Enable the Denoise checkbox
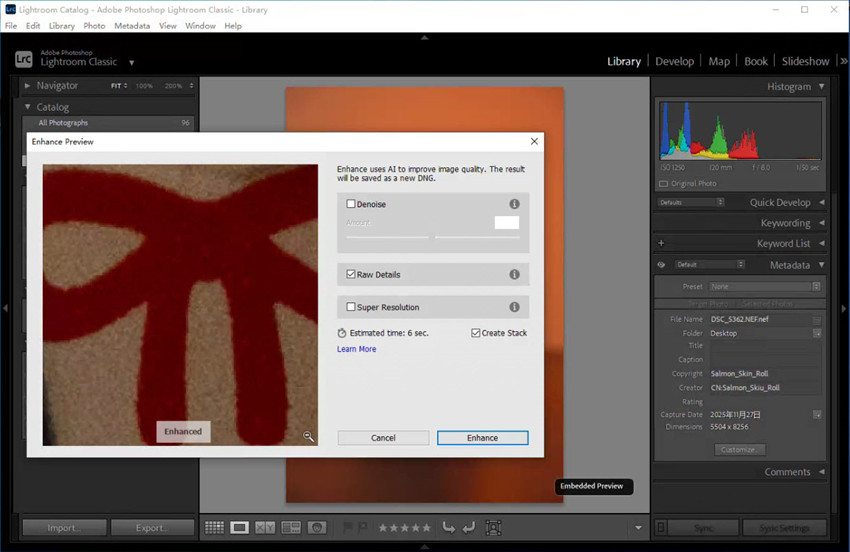 [x=351, y=204]
